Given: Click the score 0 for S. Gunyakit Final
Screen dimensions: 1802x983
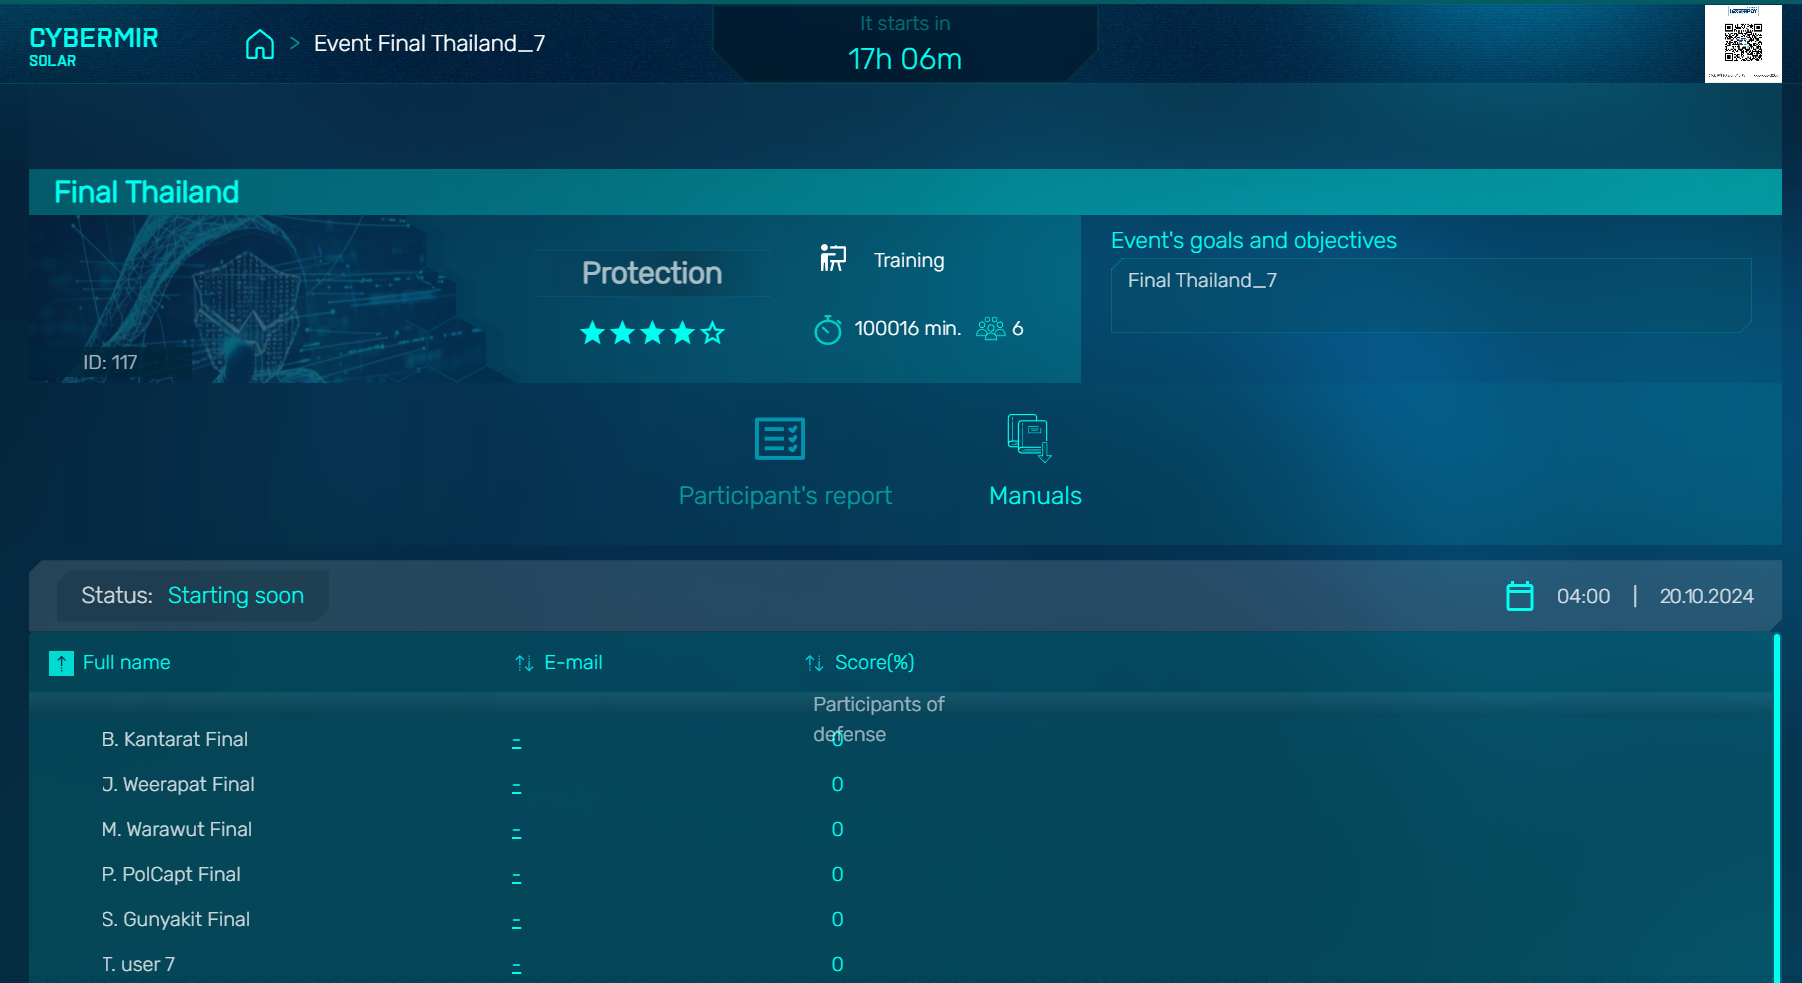Looking at the screenshot, I should [x=838, y=920].
